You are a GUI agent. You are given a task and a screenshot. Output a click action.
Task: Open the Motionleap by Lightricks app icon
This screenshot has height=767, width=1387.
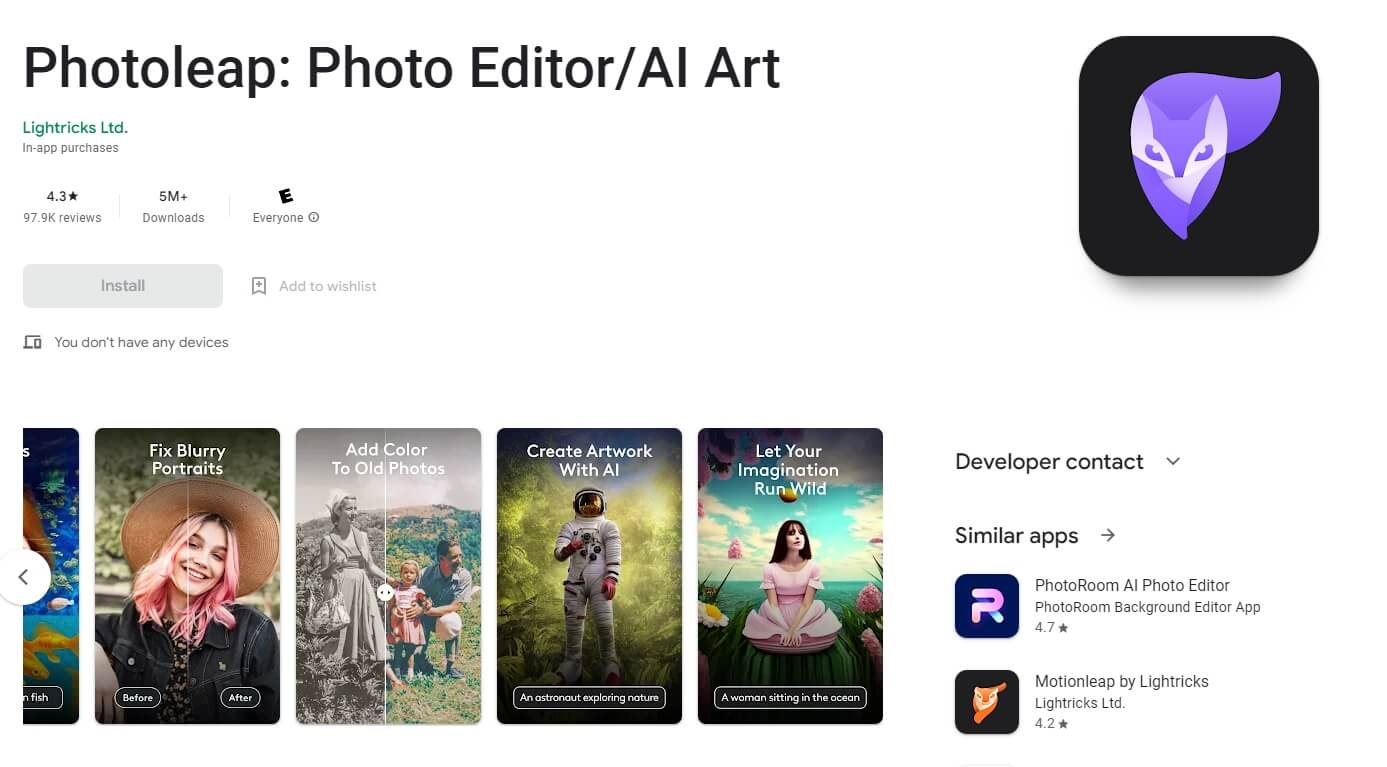(987, 702)
